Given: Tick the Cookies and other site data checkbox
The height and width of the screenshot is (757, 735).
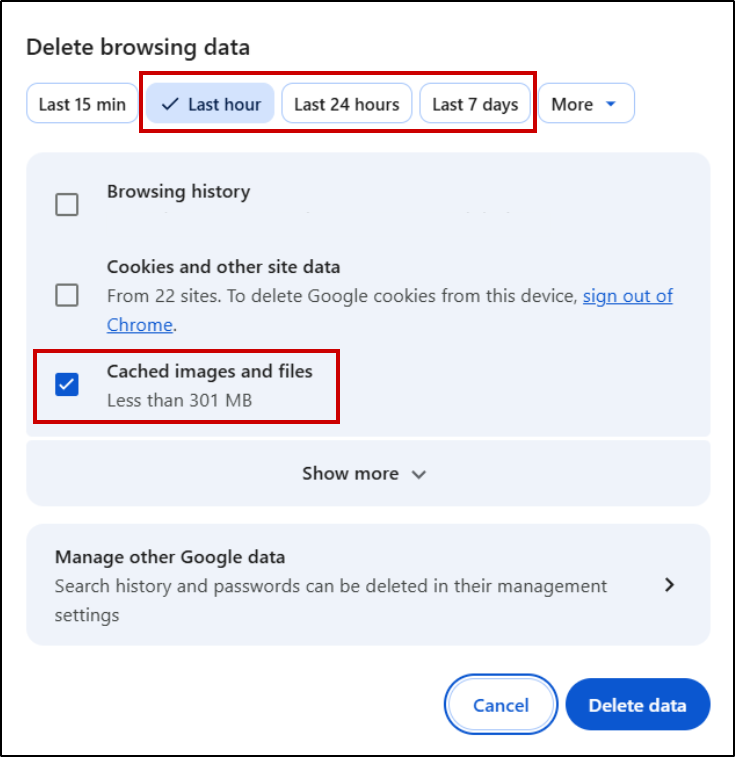Looking at the screenshot, I should 67,295.
